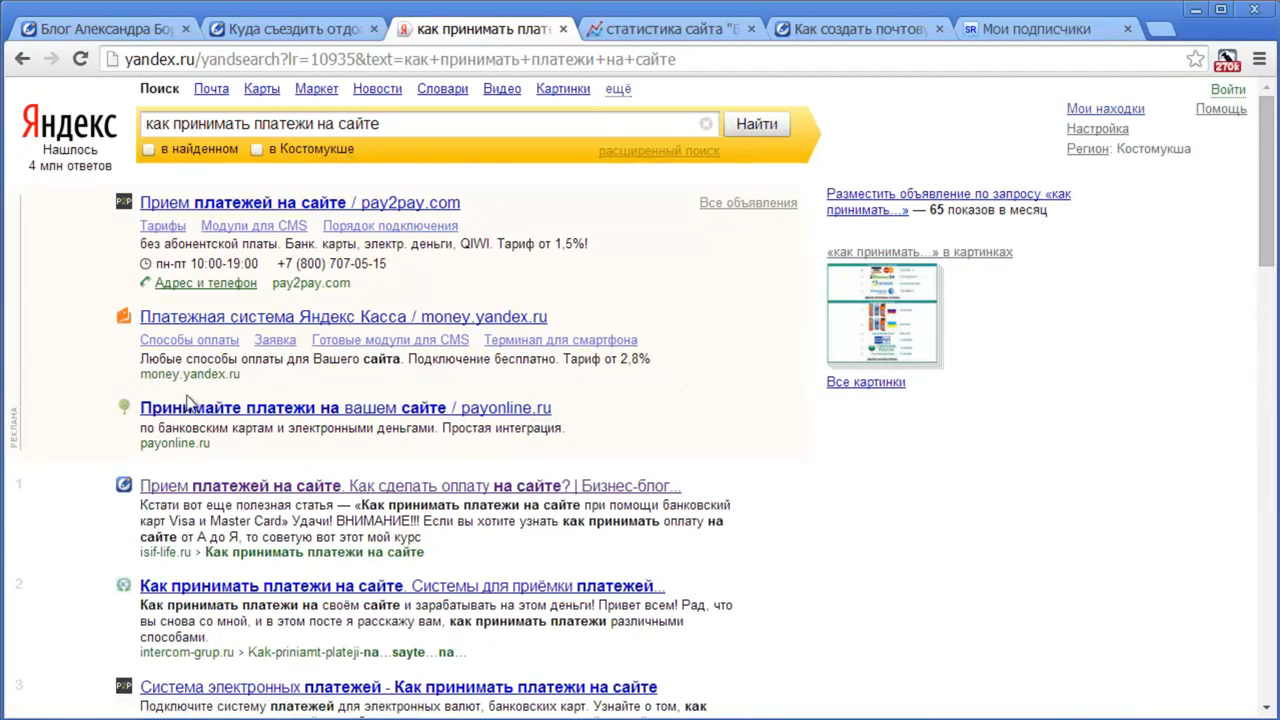This screenshot has height=720, width=1280.
Task: Switch to the 'Блог Александра' tab
Action: (x=106, y=29)
